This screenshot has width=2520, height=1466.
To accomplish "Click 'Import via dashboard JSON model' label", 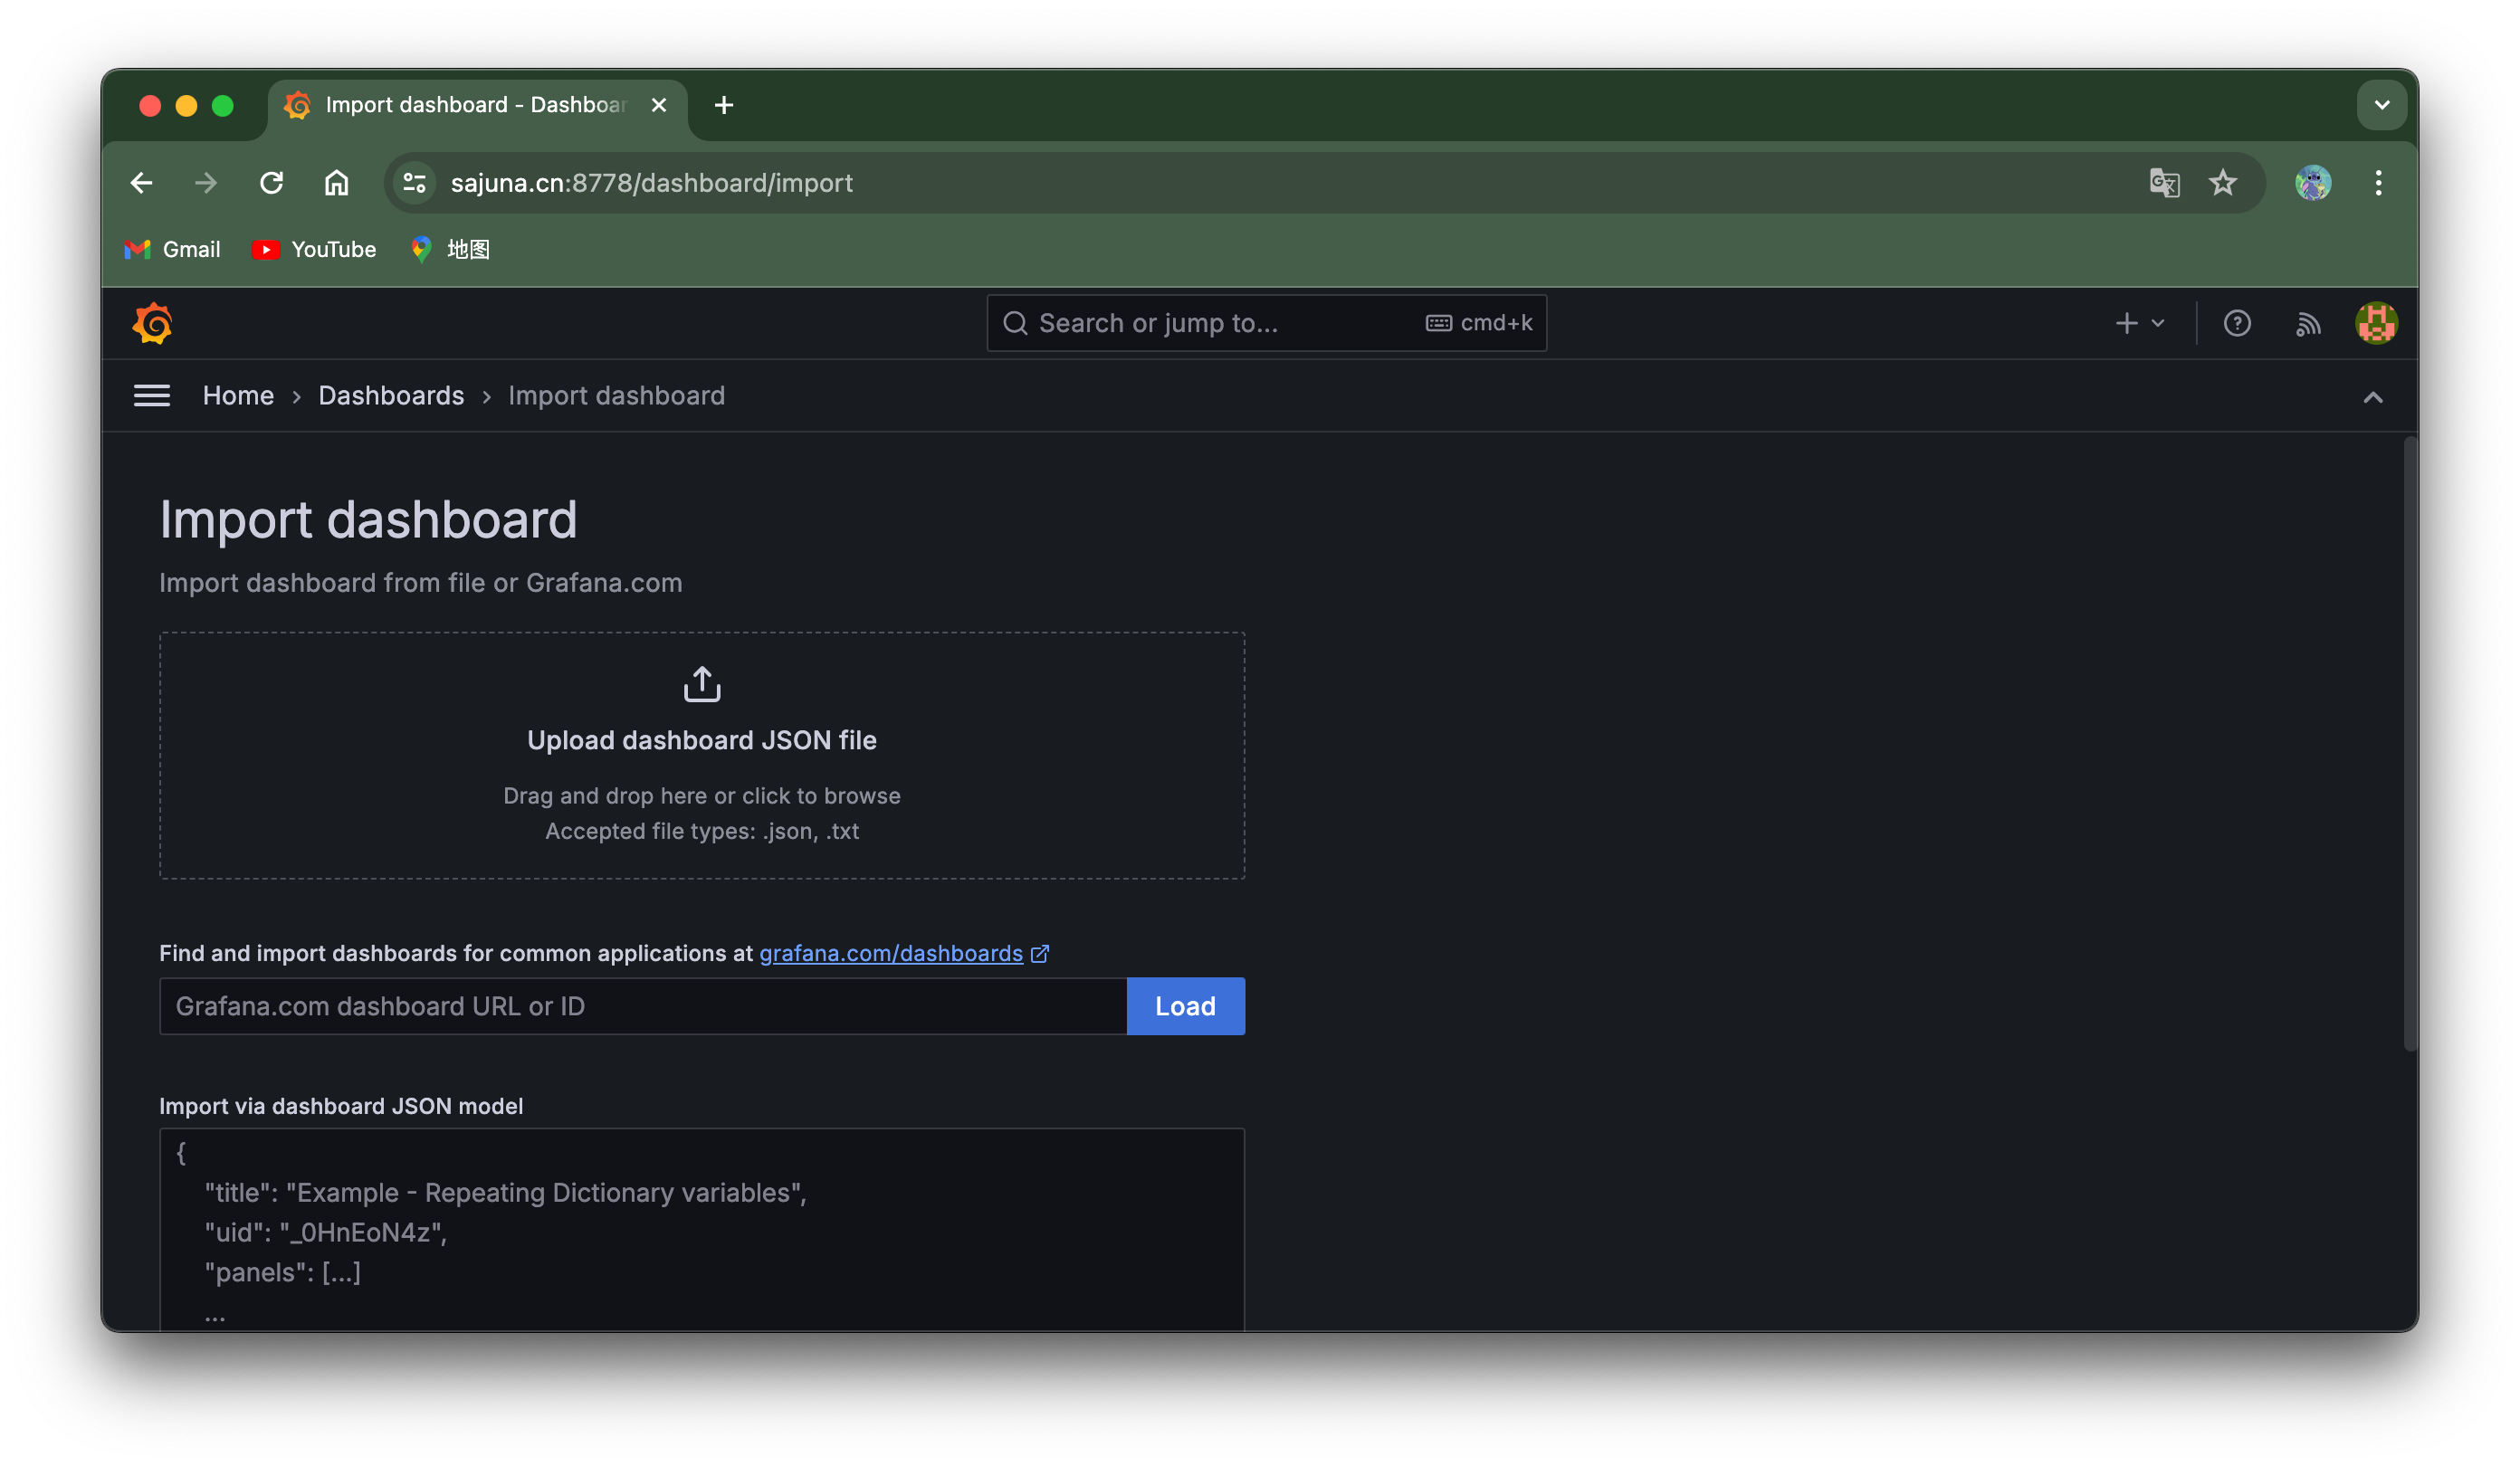I will (341, 1106).
